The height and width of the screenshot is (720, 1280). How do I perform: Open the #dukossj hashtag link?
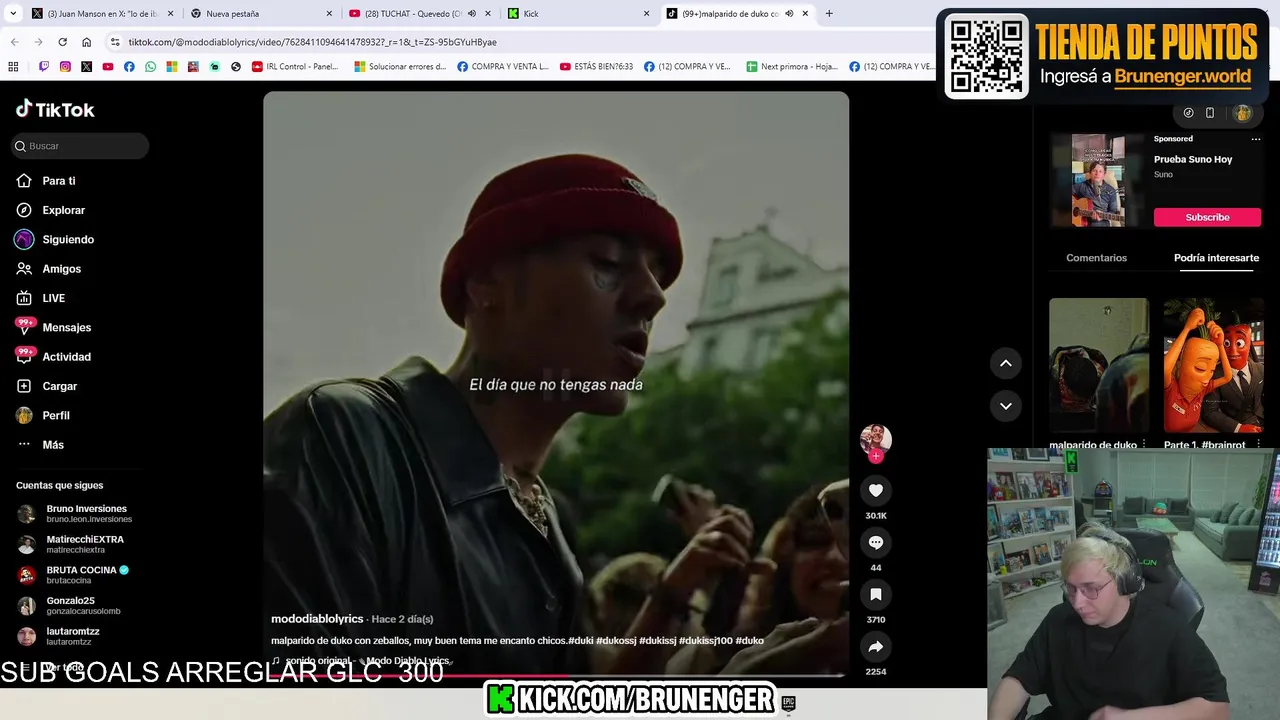click(616, 640)
